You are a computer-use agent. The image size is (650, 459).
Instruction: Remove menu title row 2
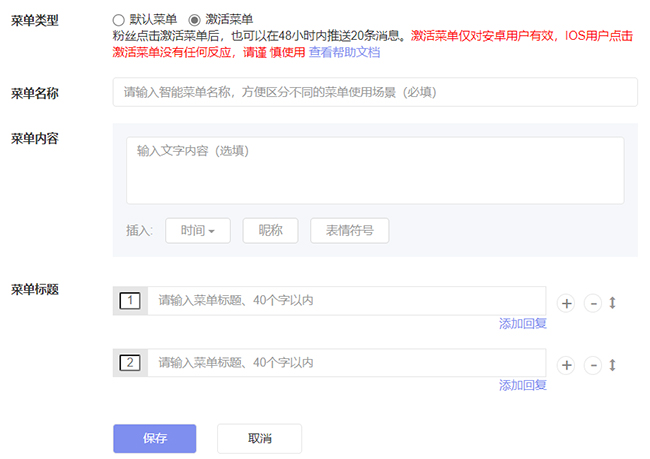coord(593,365)
